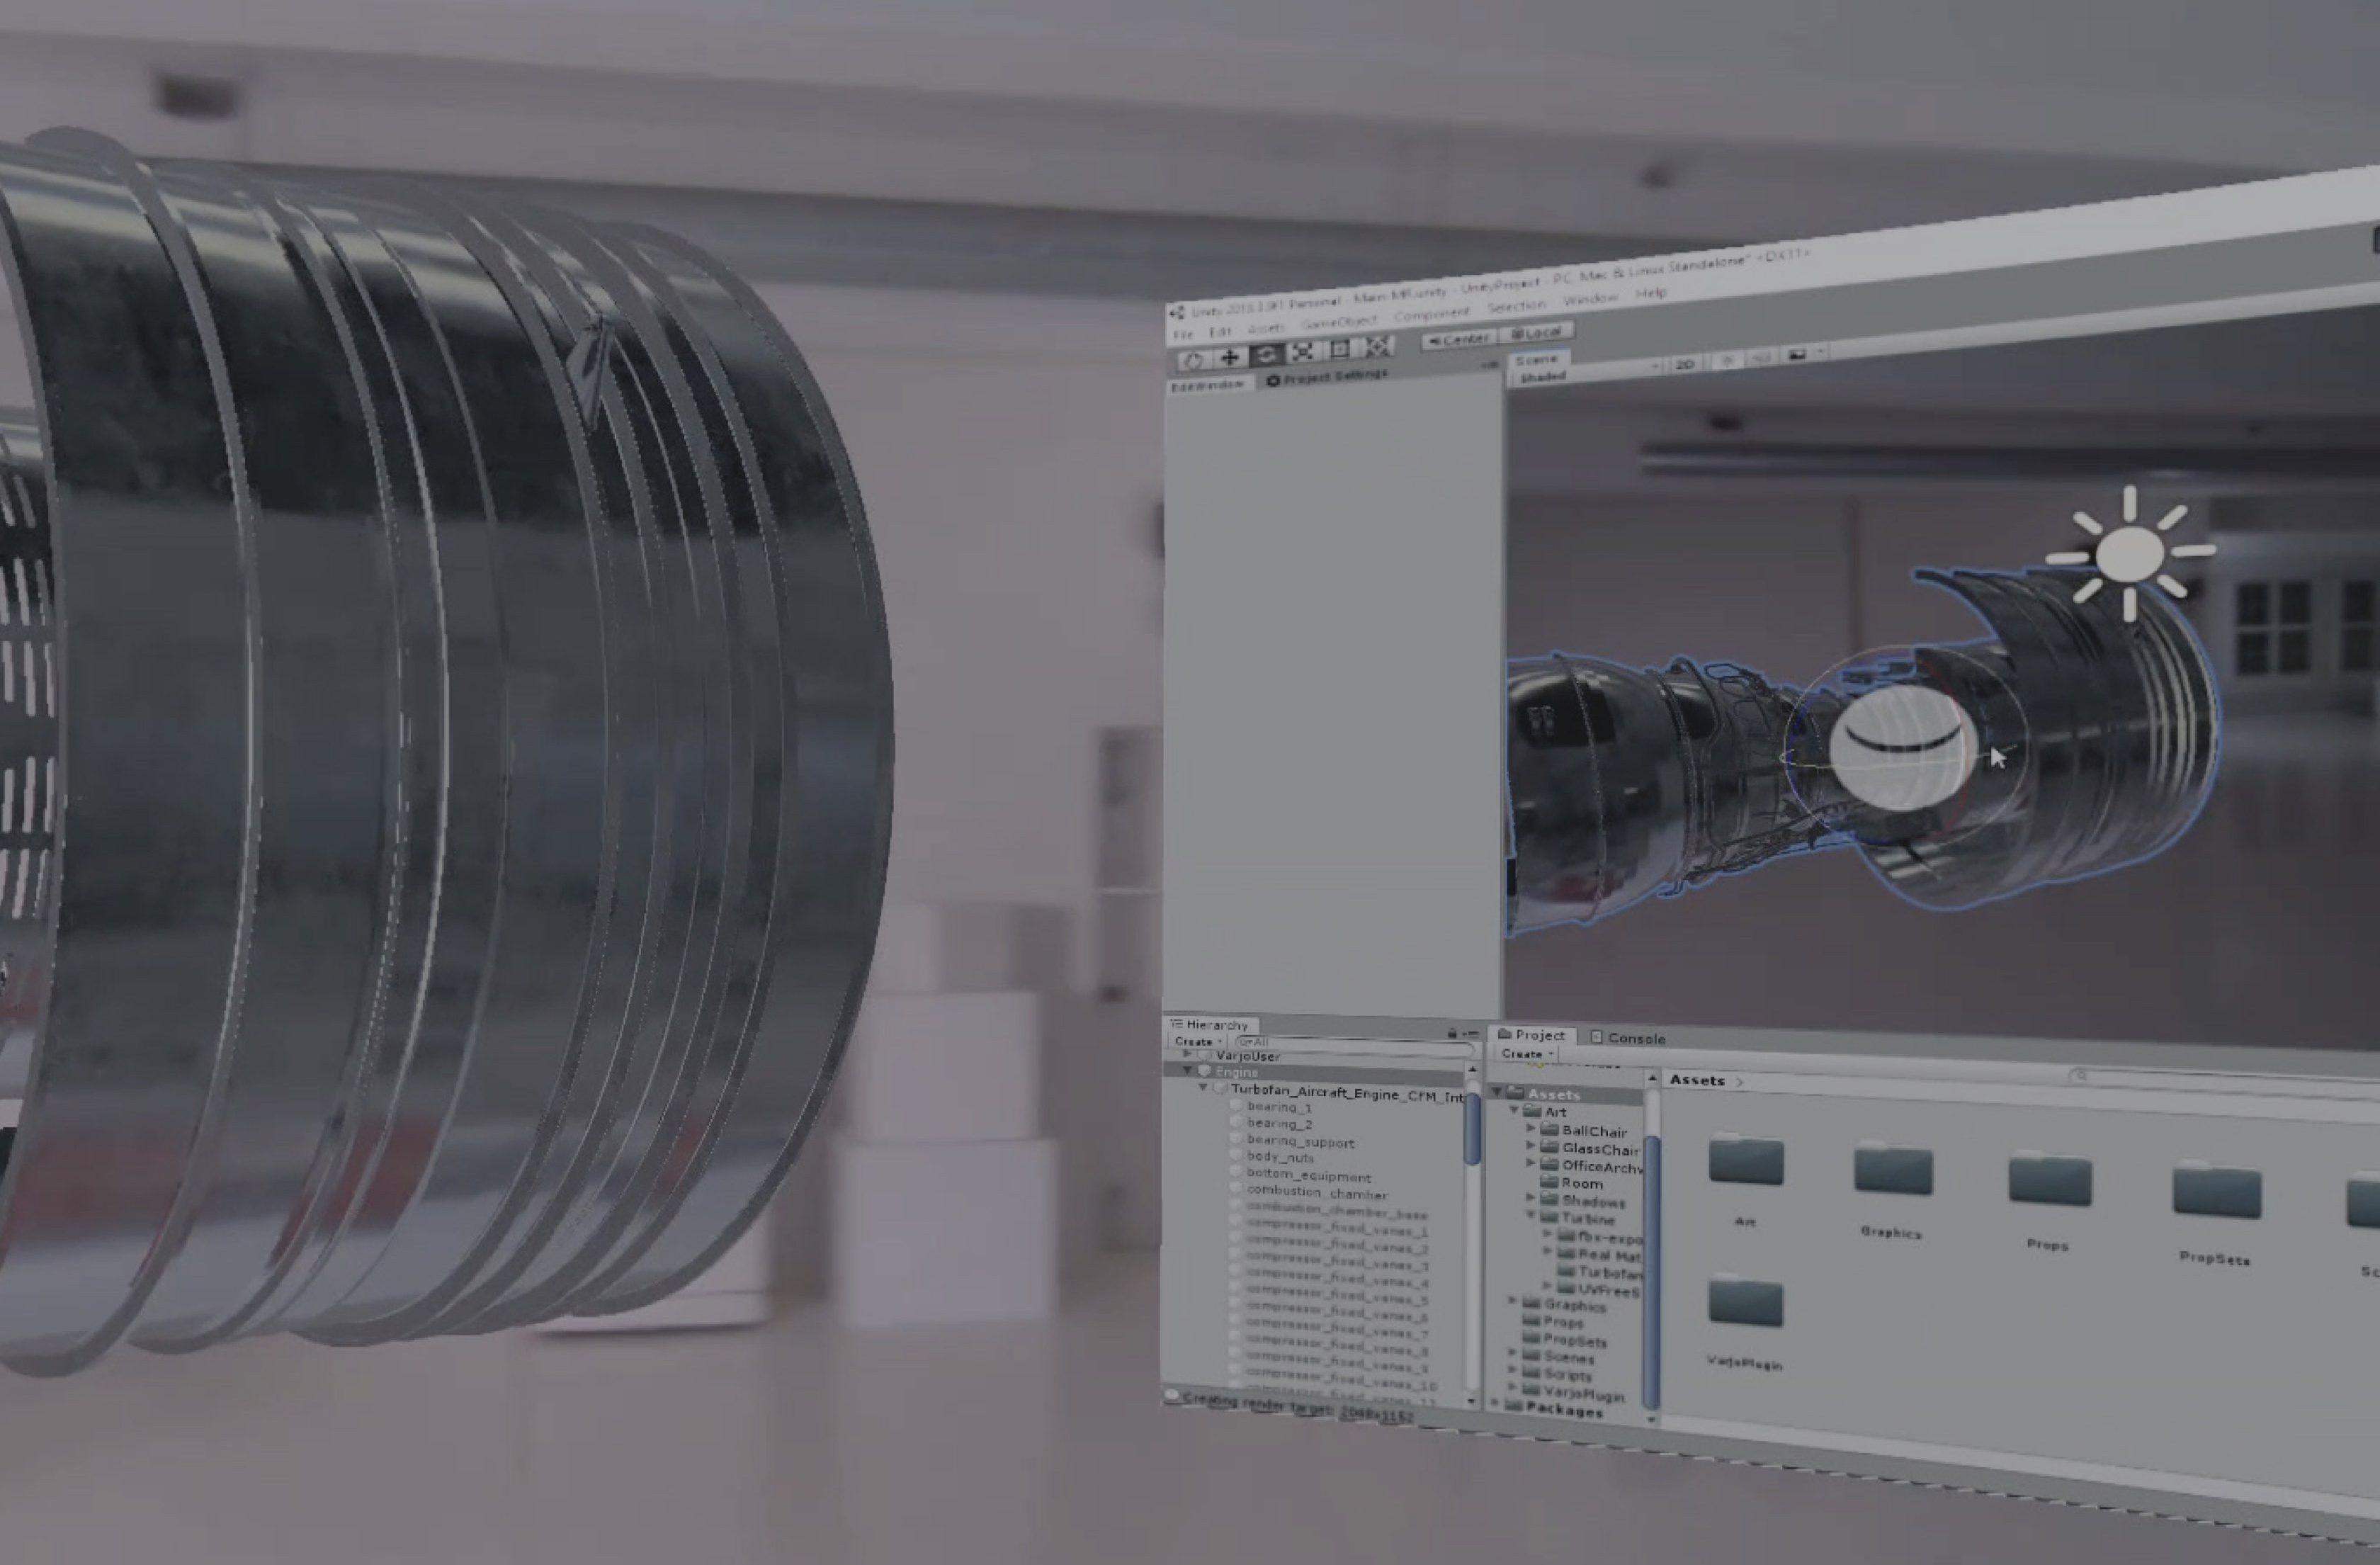Select the Scale tool
This screenshot has height=1565, width=2380.
pyautogui.click(x=1303, y=351)
